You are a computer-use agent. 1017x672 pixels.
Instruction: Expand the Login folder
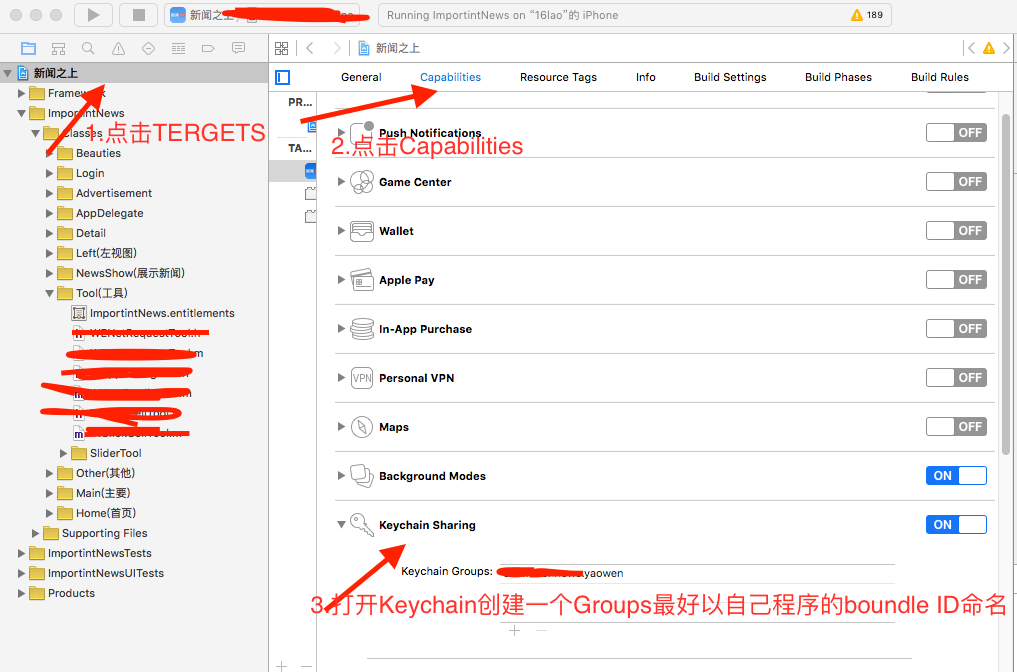[x=49, y=173]
